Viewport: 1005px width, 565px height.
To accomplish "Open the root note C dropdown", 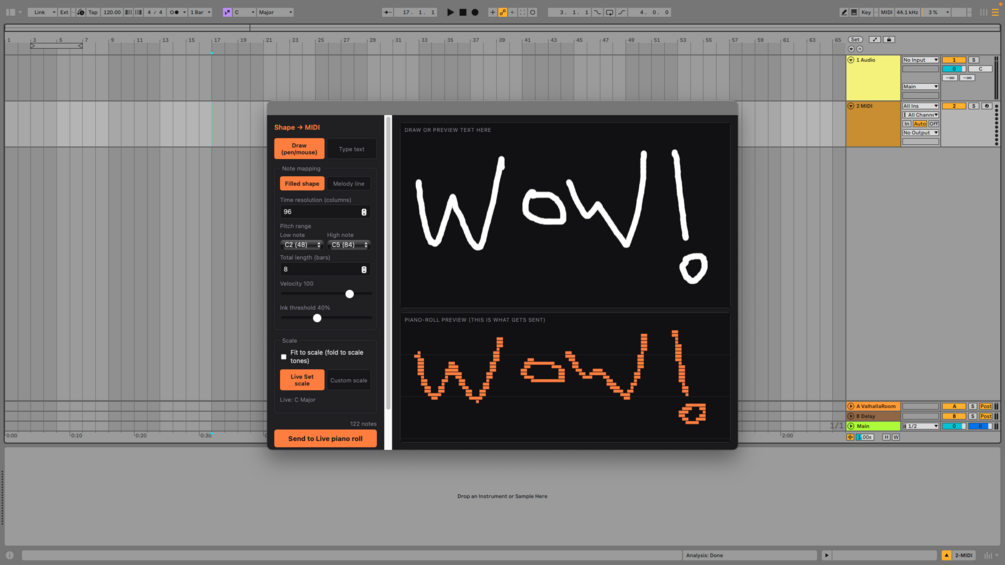I will pos(244,12).
